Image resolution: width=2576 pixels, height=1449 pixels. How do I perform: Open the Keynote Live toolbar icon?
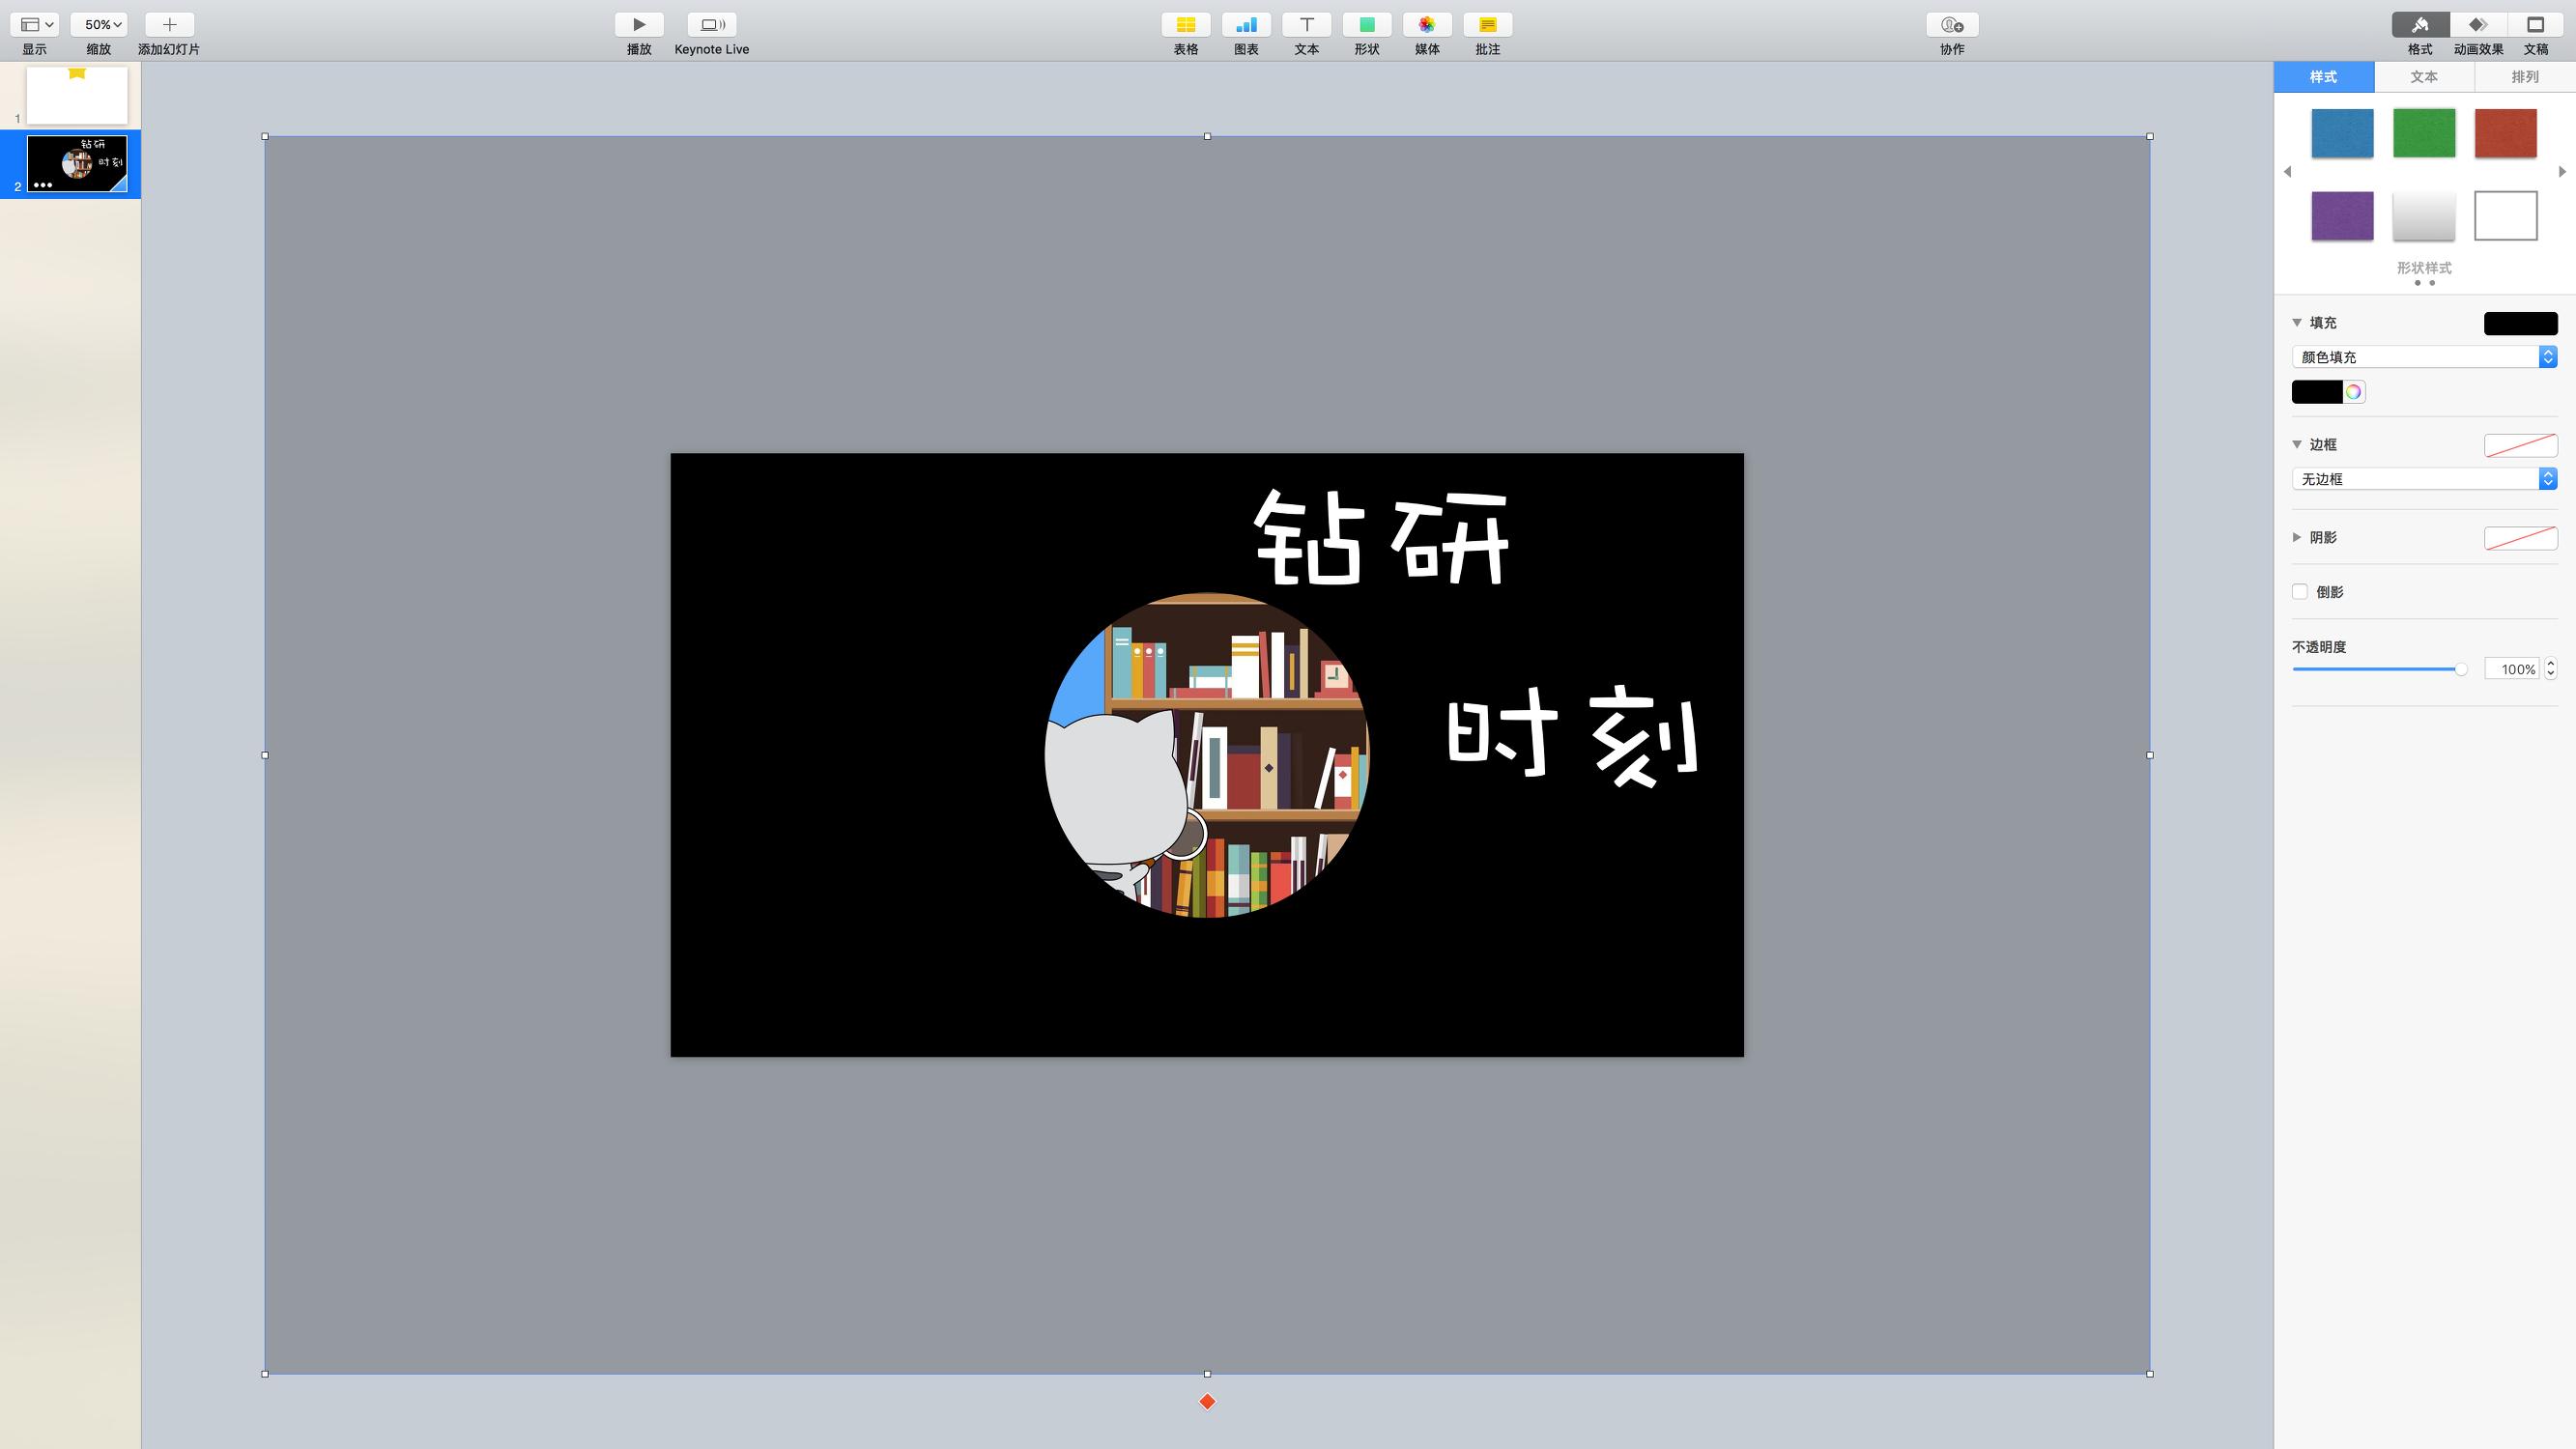[711, 25]
